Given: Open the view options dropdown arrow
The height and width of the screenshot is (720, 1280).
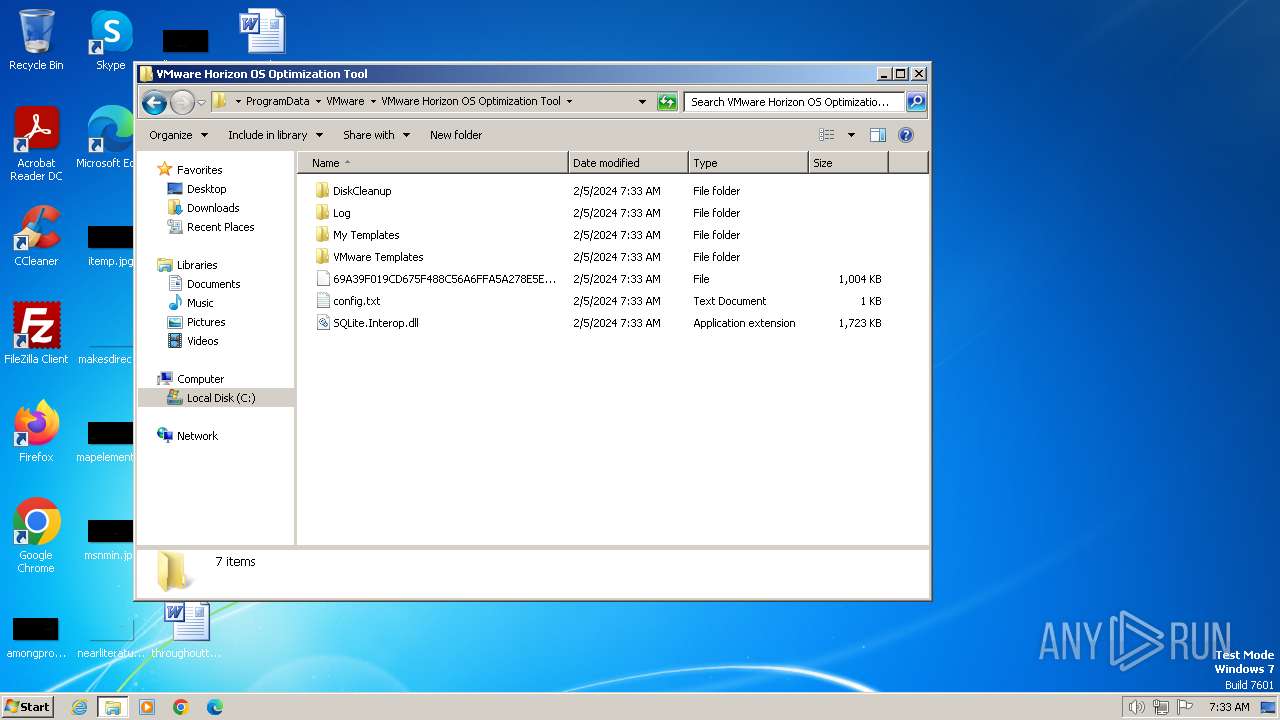Looking at the screenshot, I should [851, 135].
